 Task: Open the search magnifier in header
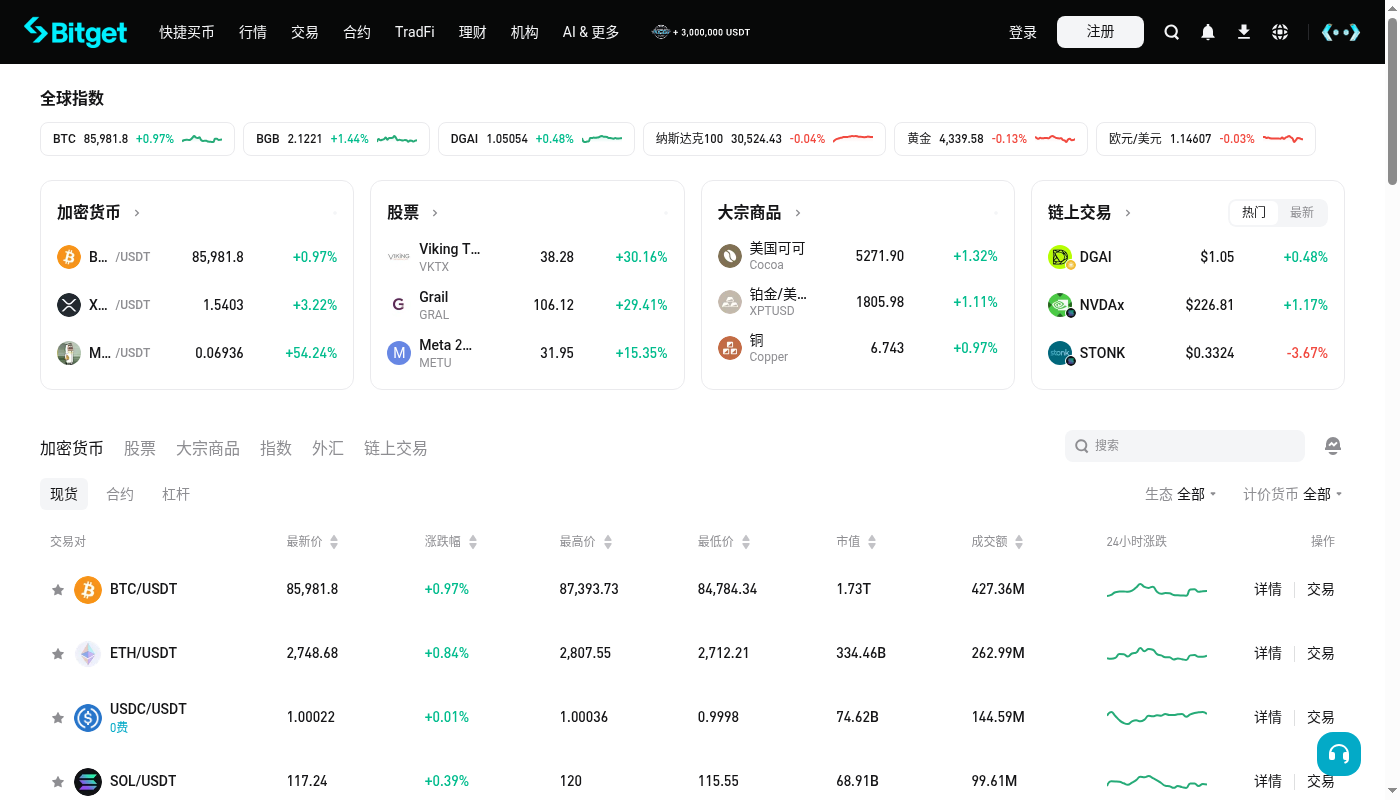pyautogui.click(x=1172, y=32)
